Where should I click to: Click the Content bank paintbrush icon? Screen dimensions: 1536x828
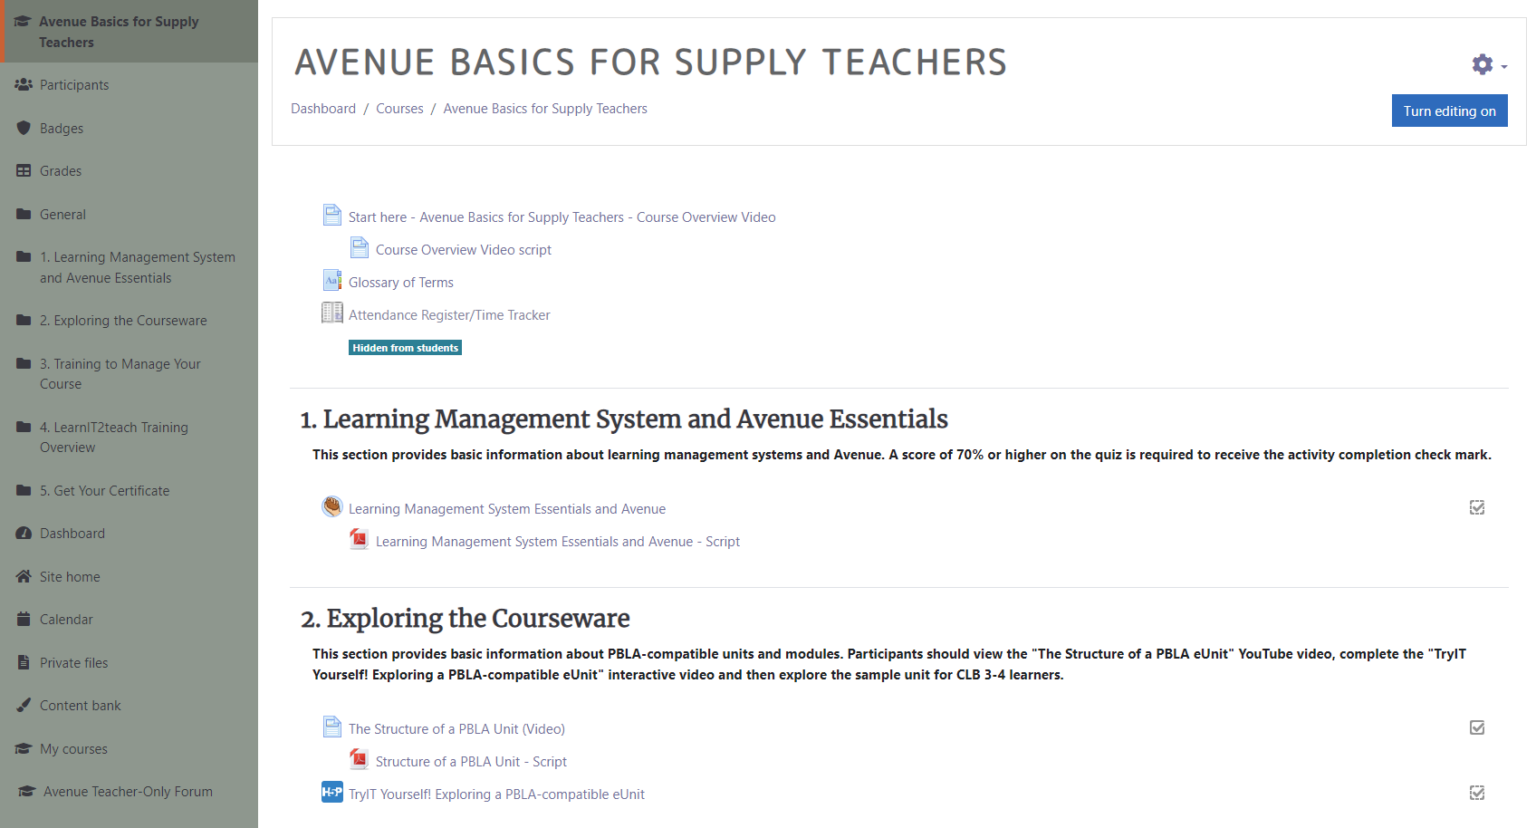[x=24, y=705]
